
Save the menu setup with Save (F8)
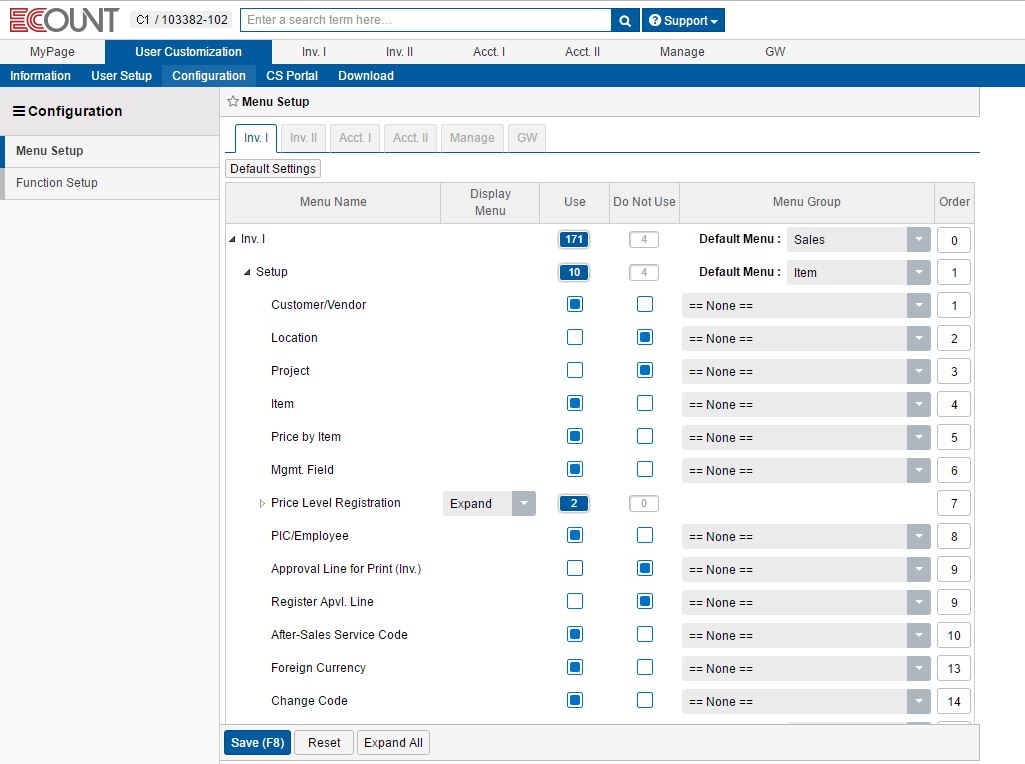coord(258,742)
